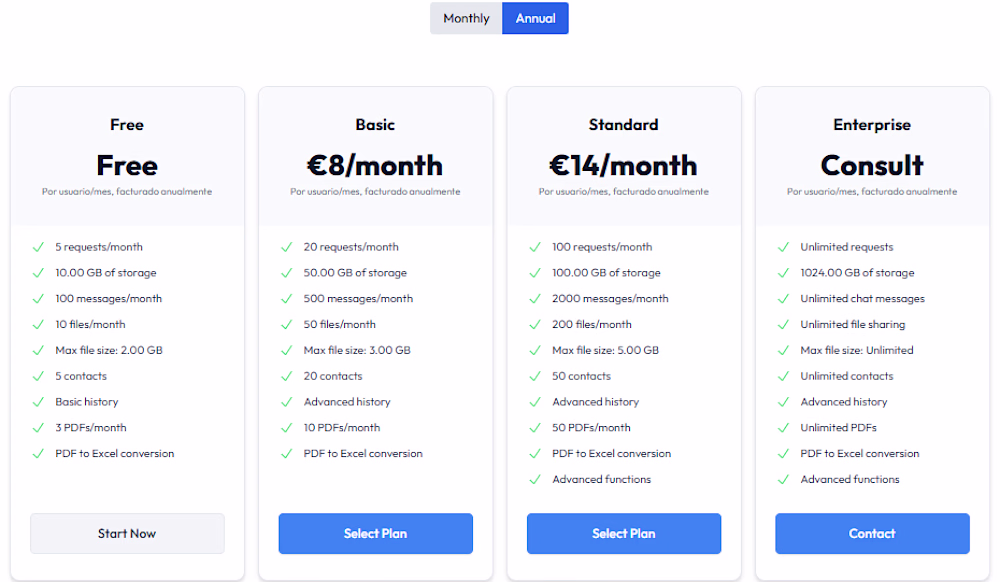Click checkmark beside Unlimited requests
The width and height of the screenshot is (1000, 582).
click(x=783, y=247)
